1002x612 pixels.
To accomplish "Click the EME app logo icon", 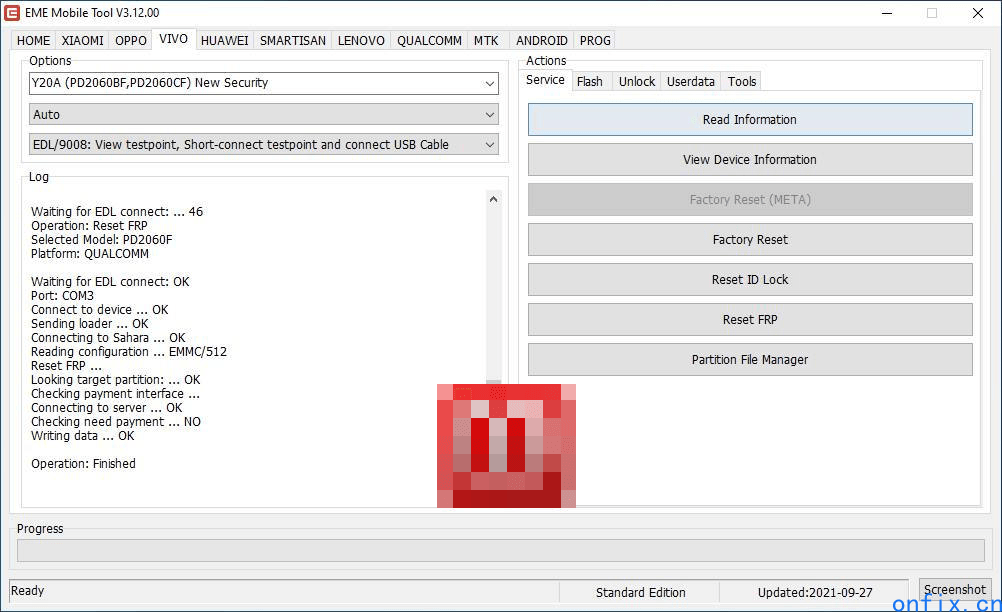I will pyautogui.click(x=13, y=13).
